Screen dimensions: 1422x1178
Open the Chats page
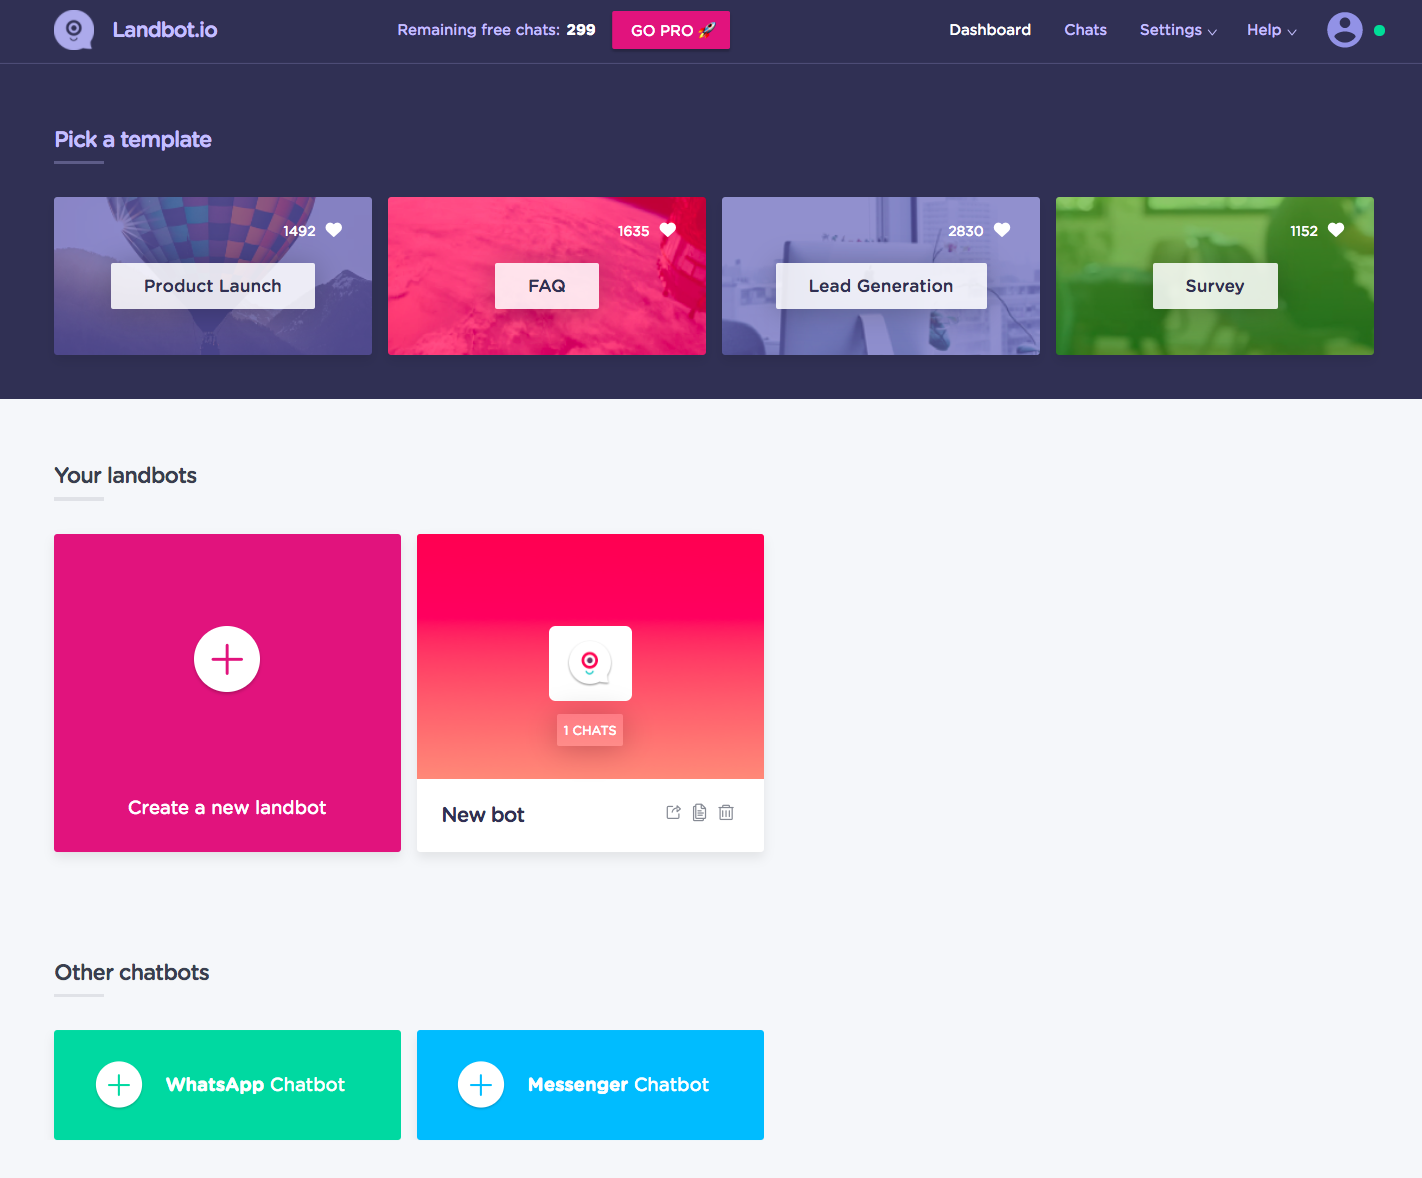[x=1085, y=30]
